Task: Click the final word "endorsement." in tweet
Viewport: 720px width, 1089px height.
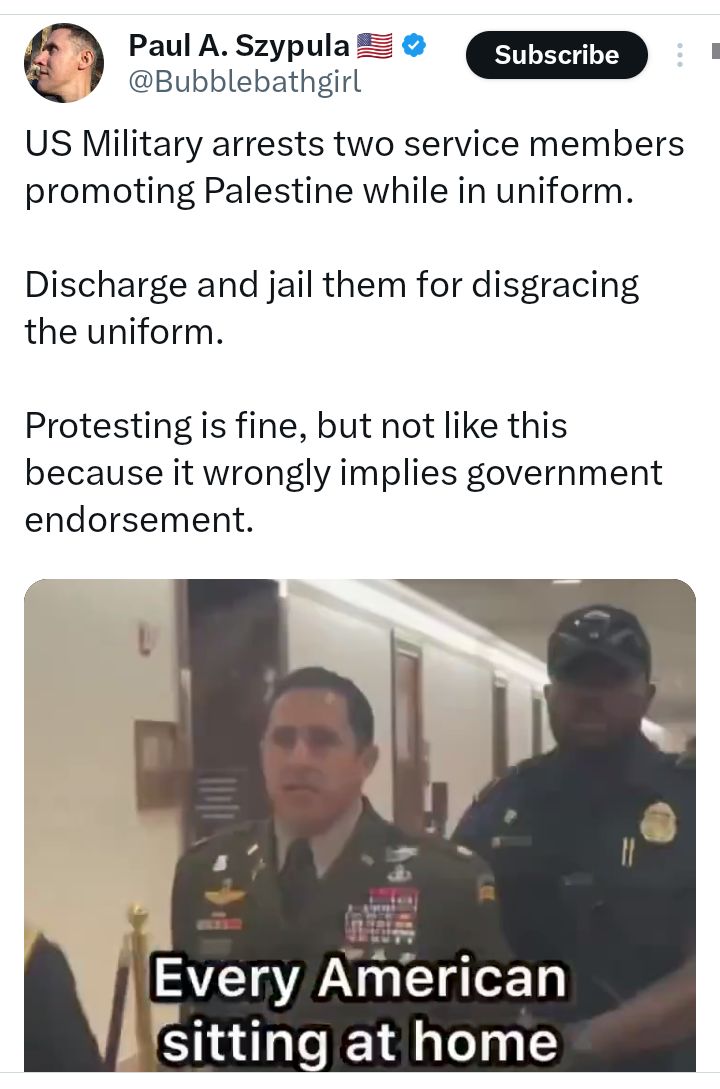Action: coord(140,519)
